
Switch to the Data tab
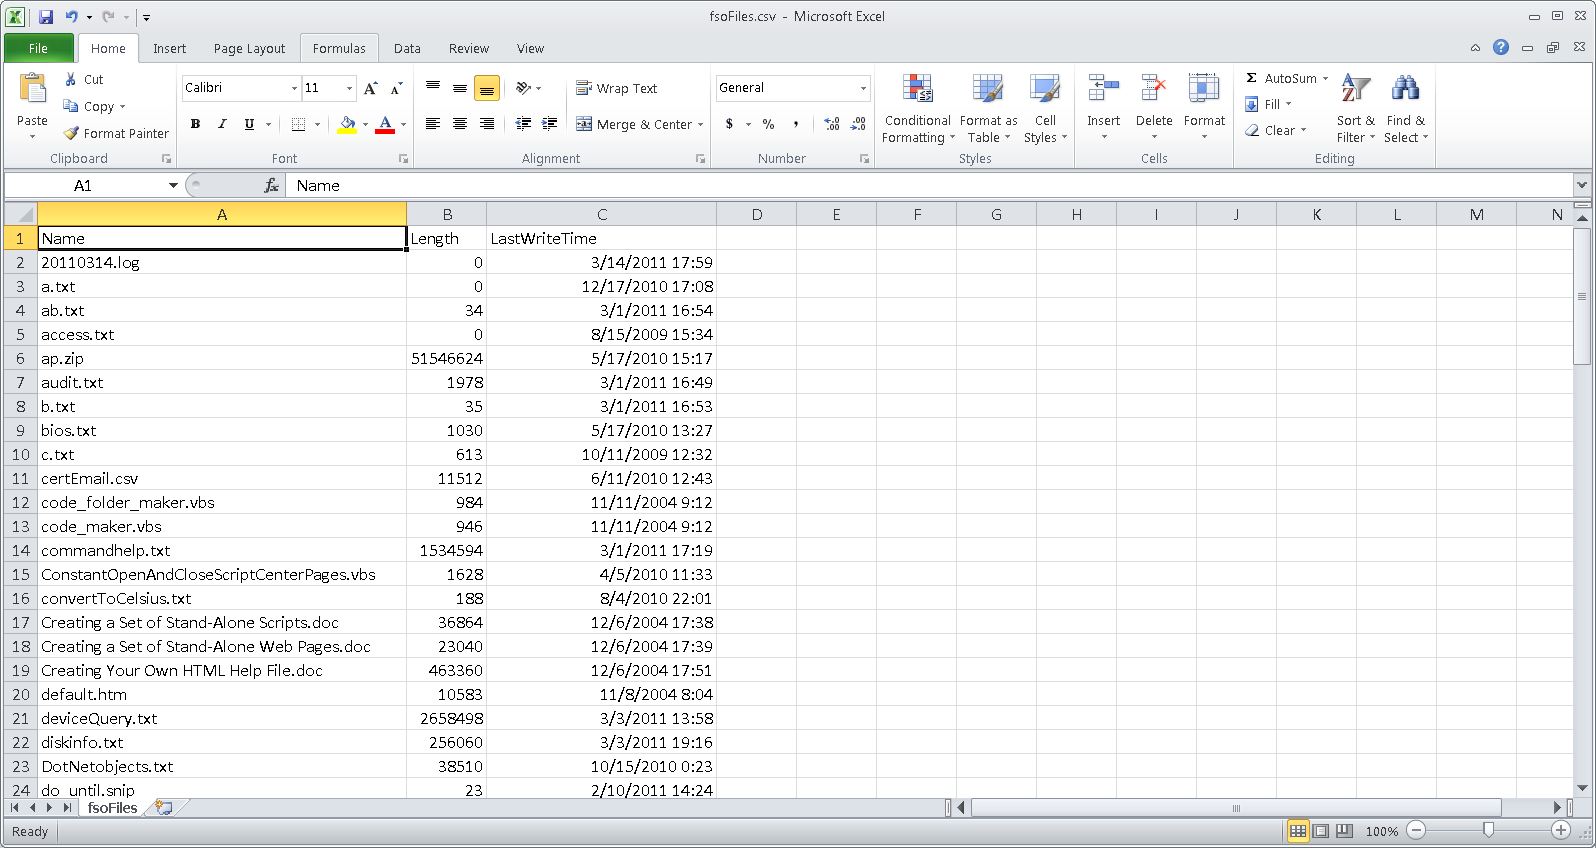pos(407,48)
